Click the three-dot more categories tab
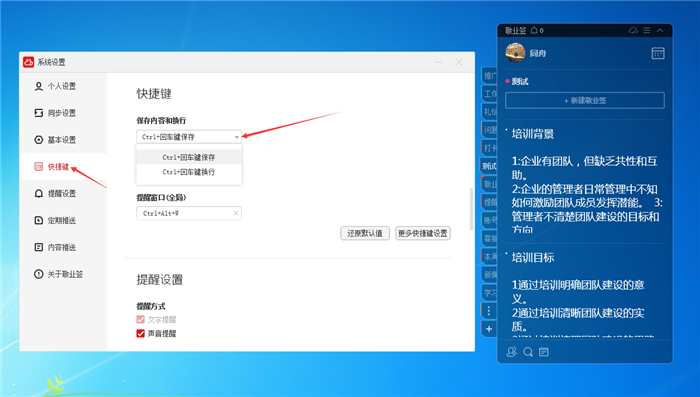700x397 pixels. click(x=489, y=311)
